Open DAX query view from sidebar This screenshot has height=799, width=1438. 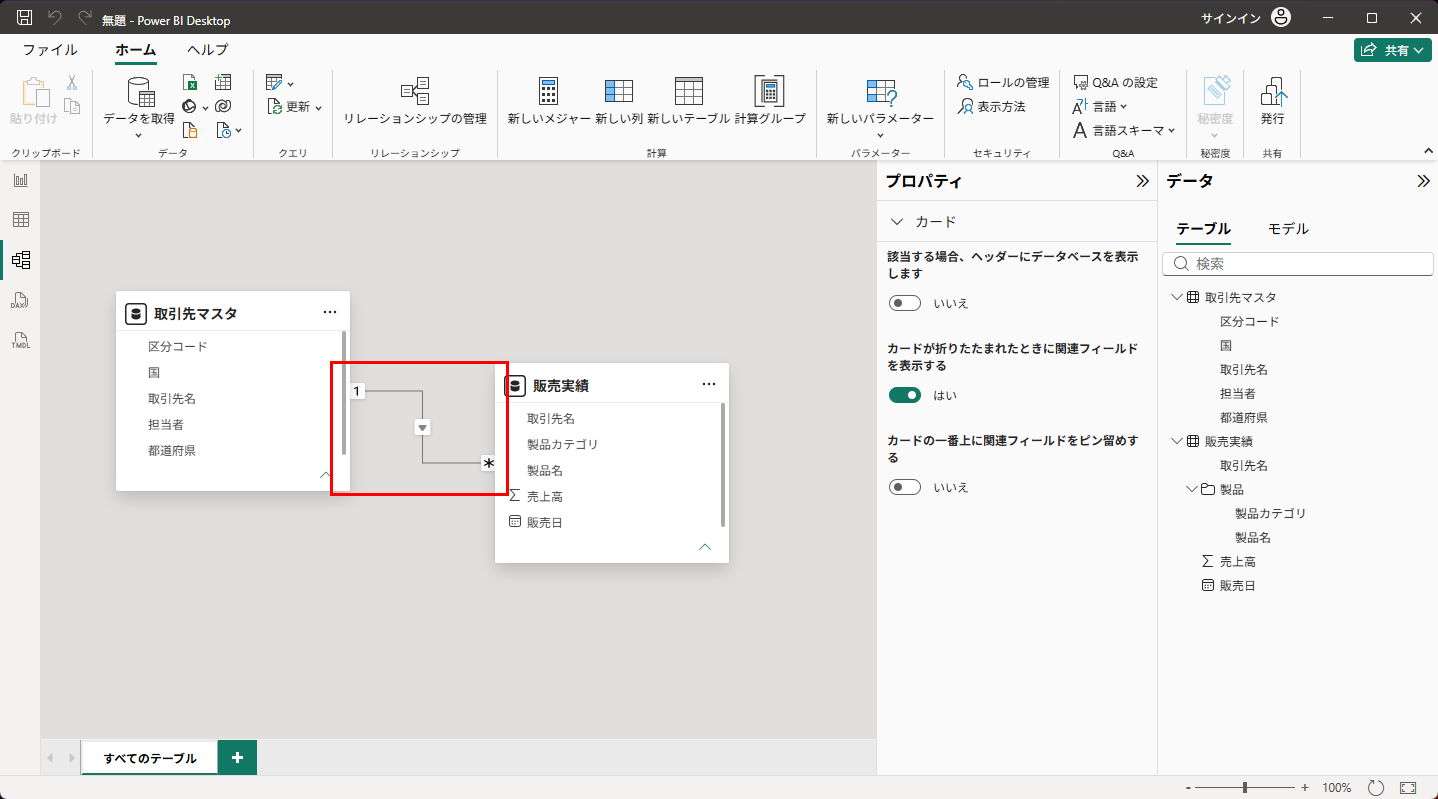[x=20, y=300]
